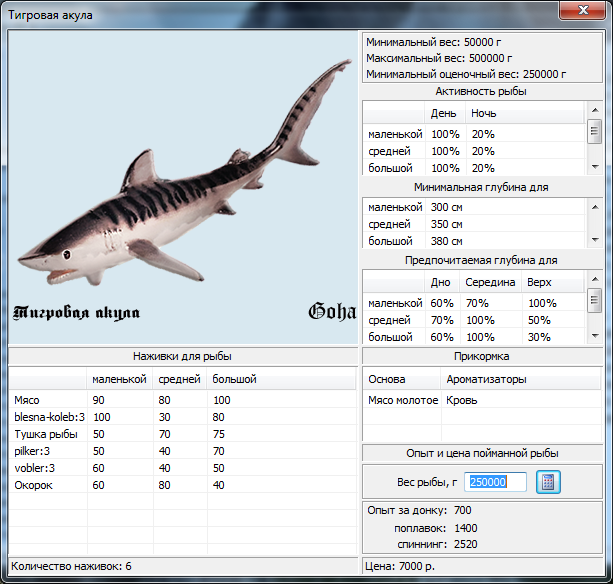This screenshot has width=613, height=584.
Task: Click scroll down arrow in Предпочитаемая глубина table
Action: click(595, 337)
